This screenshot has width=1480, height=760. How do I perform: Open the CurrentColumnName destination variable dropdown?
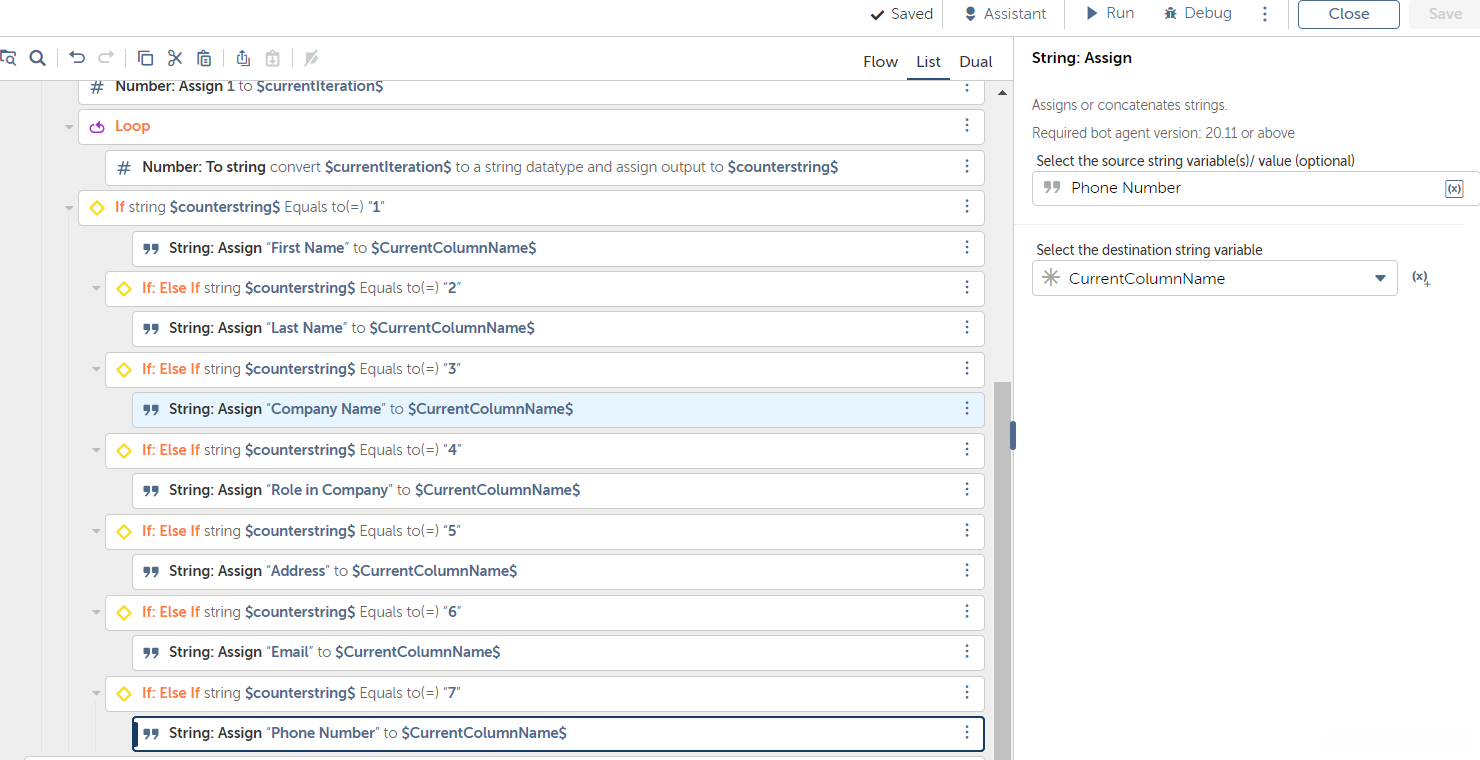pos(1380,278)
